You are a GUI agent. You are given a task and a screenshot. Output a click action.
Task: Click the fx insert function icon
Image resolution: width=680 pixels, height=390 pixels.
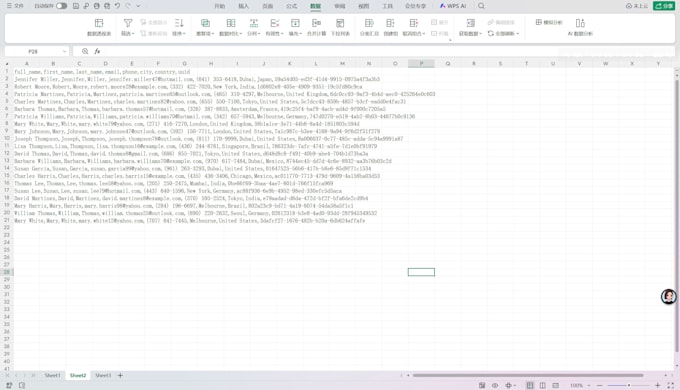coord(97,51)
